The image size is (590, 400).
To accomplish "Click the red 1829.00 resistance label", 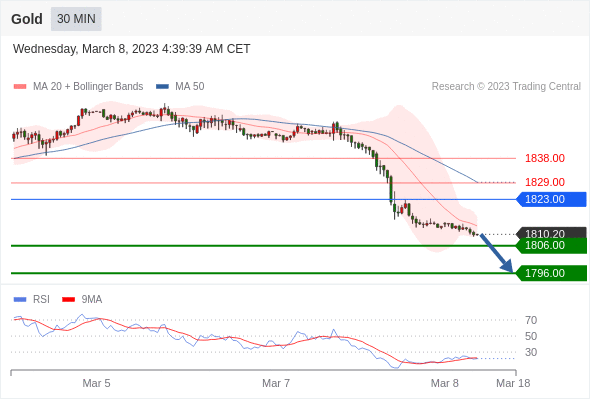I will pyautogui.click(x=545, y=183).
